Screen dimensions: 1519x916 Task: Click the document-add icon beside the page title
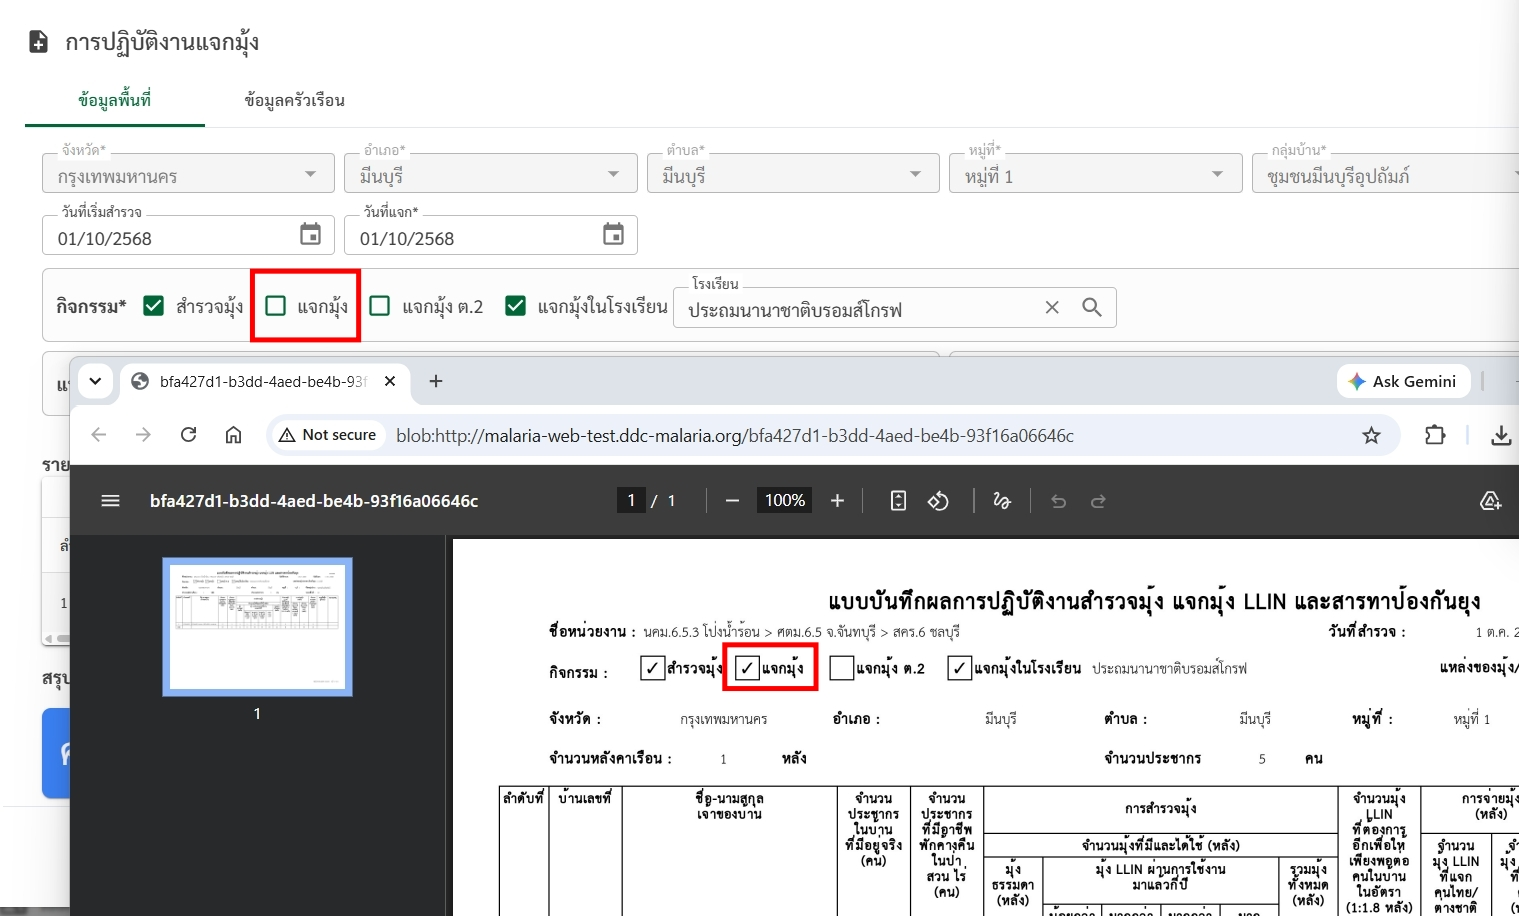pyautogui.click(x=38, y=42)
